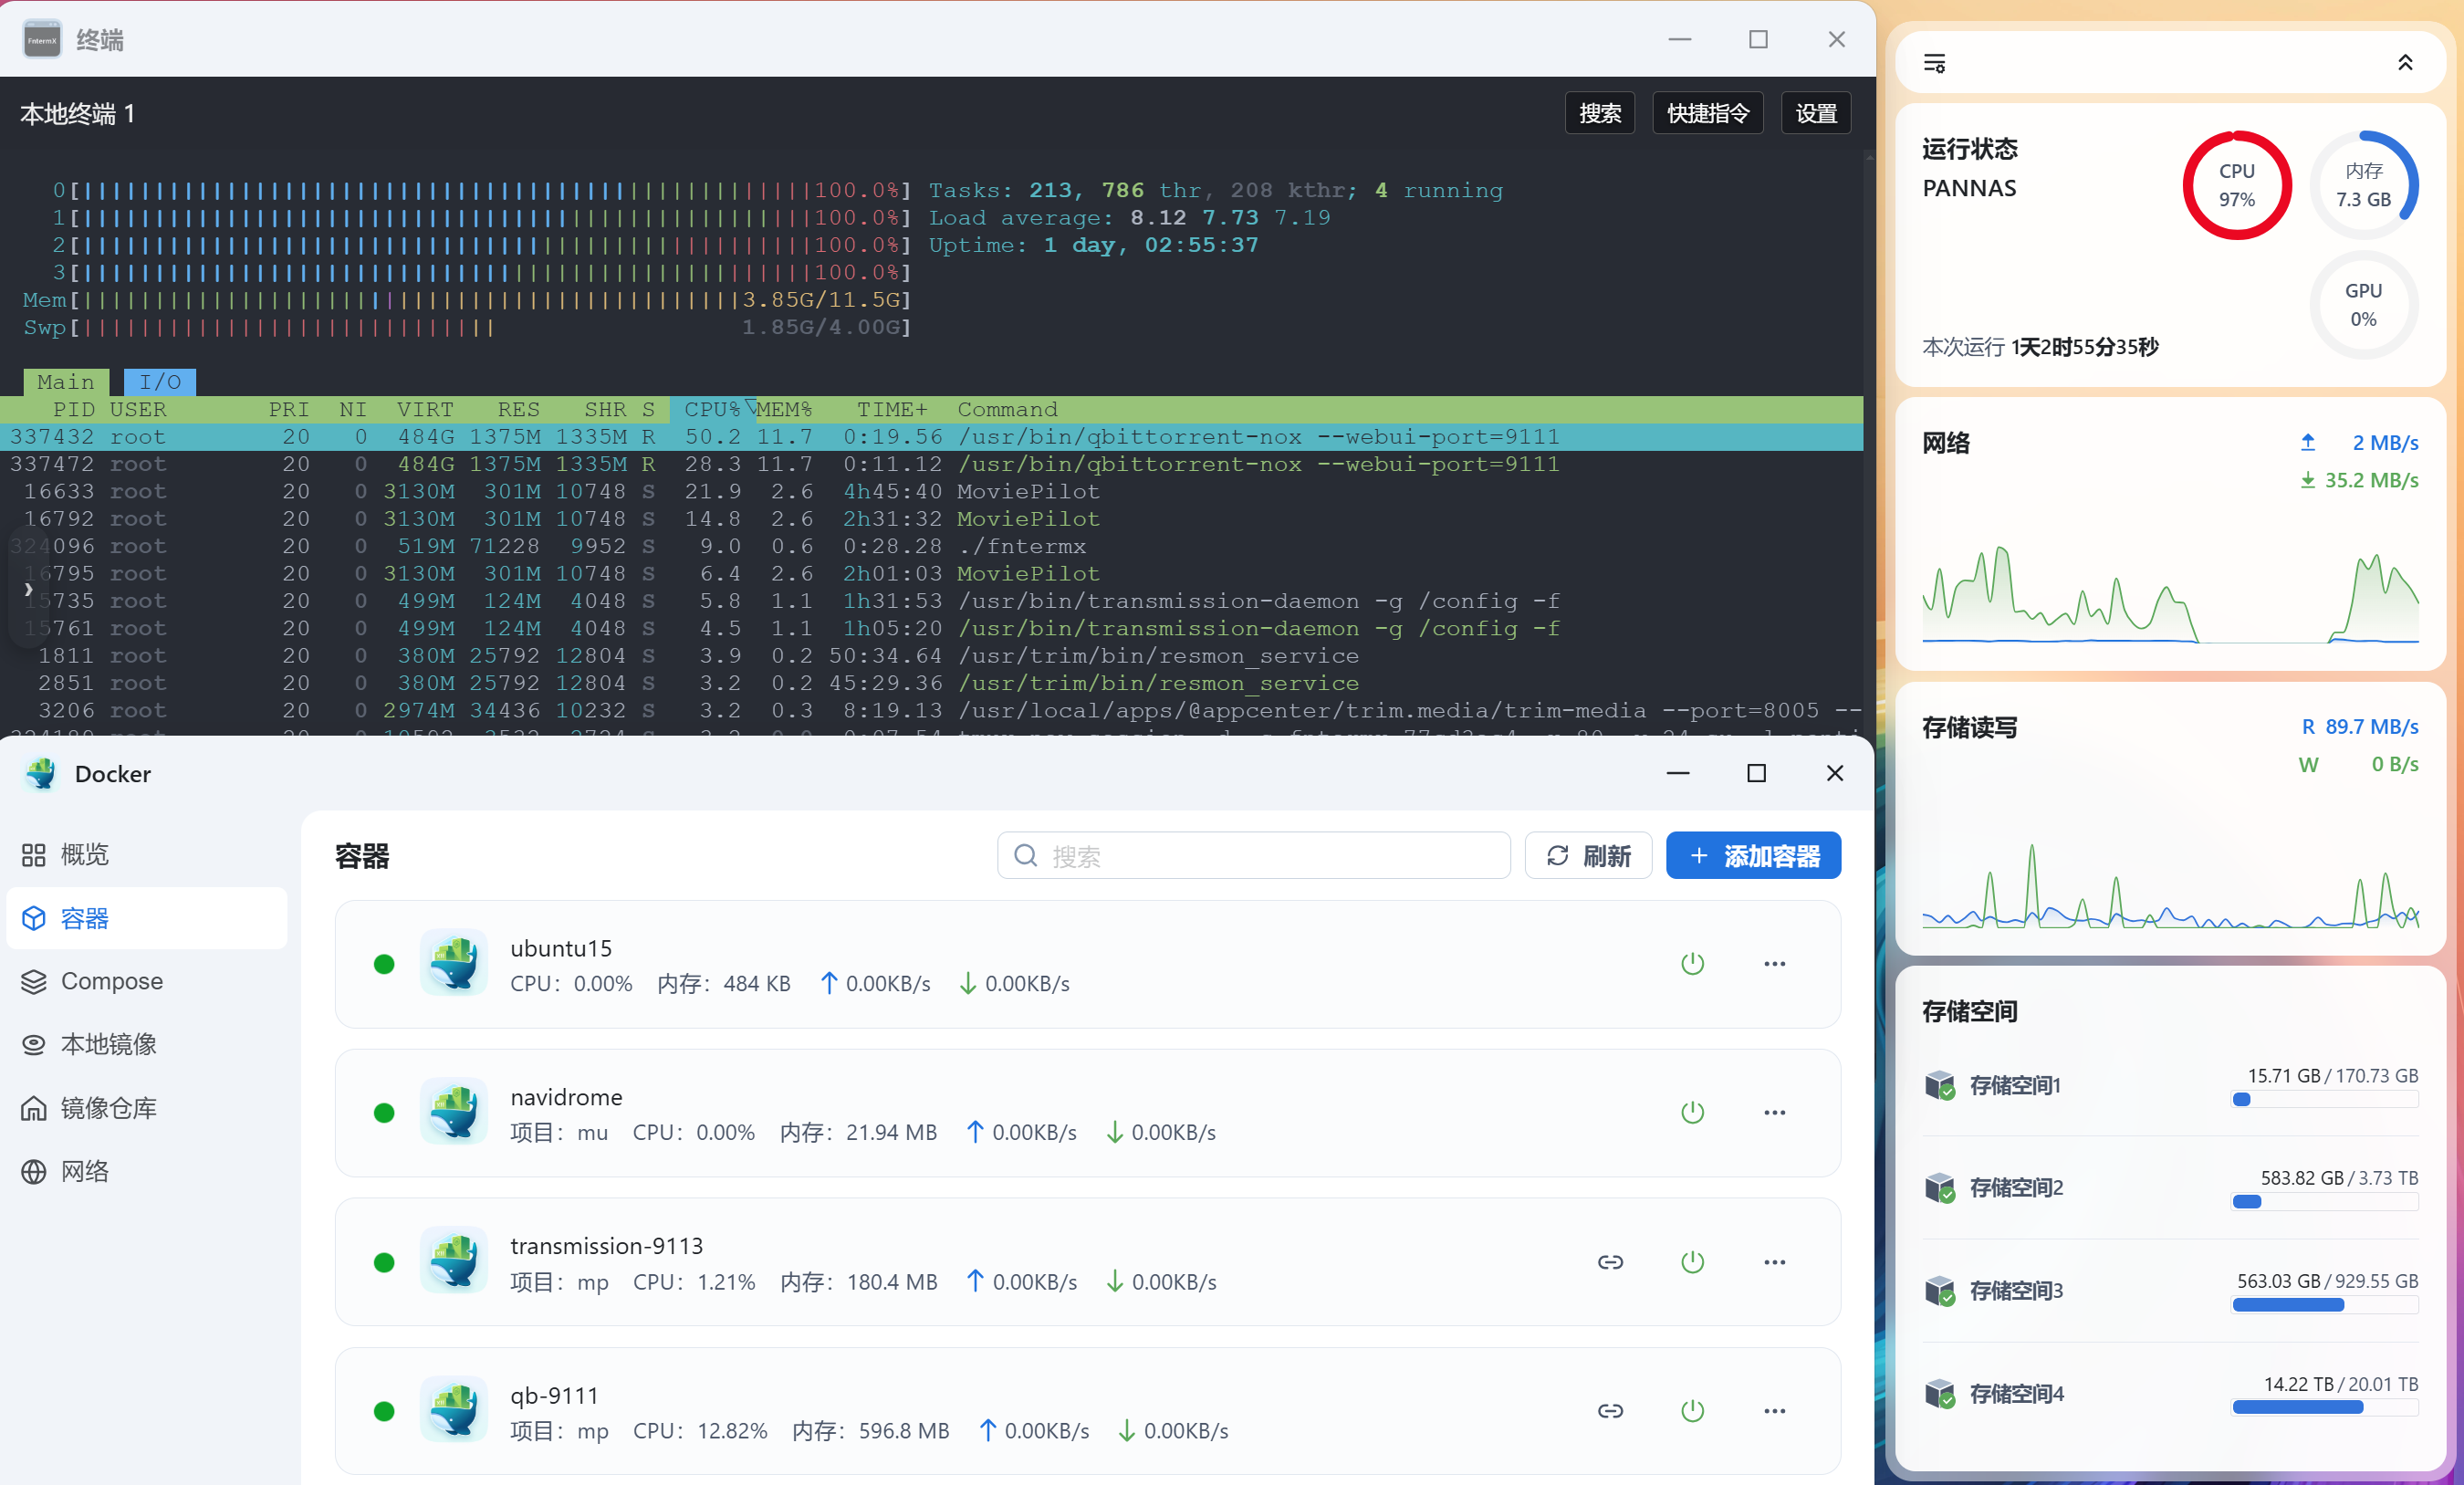Toggle power for qb-9111 container
Image resolution: width=2464 pixels, height=1485 pixels.
tap(1692, 1411)
